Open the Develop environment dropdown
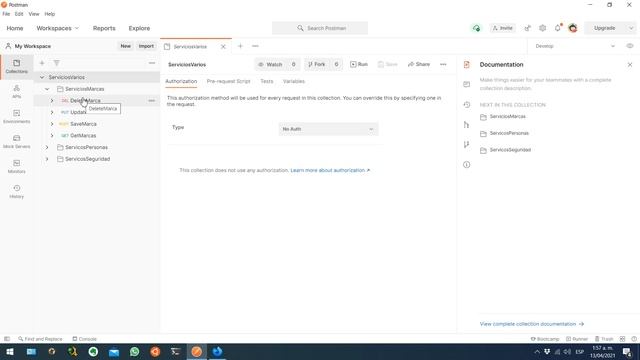The image size is (640, 360). point(575,46)
